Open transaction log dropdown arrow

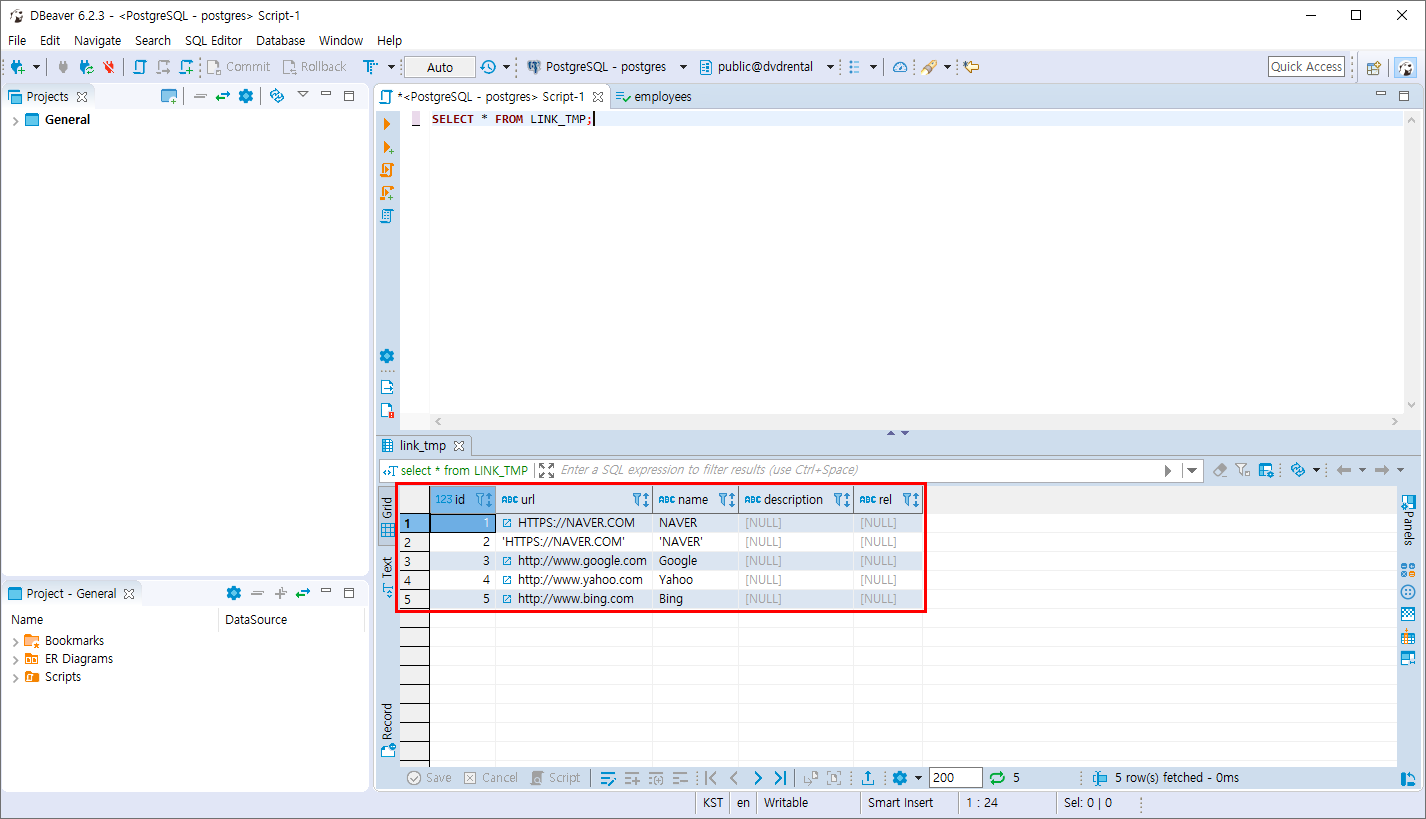(506, 67)
